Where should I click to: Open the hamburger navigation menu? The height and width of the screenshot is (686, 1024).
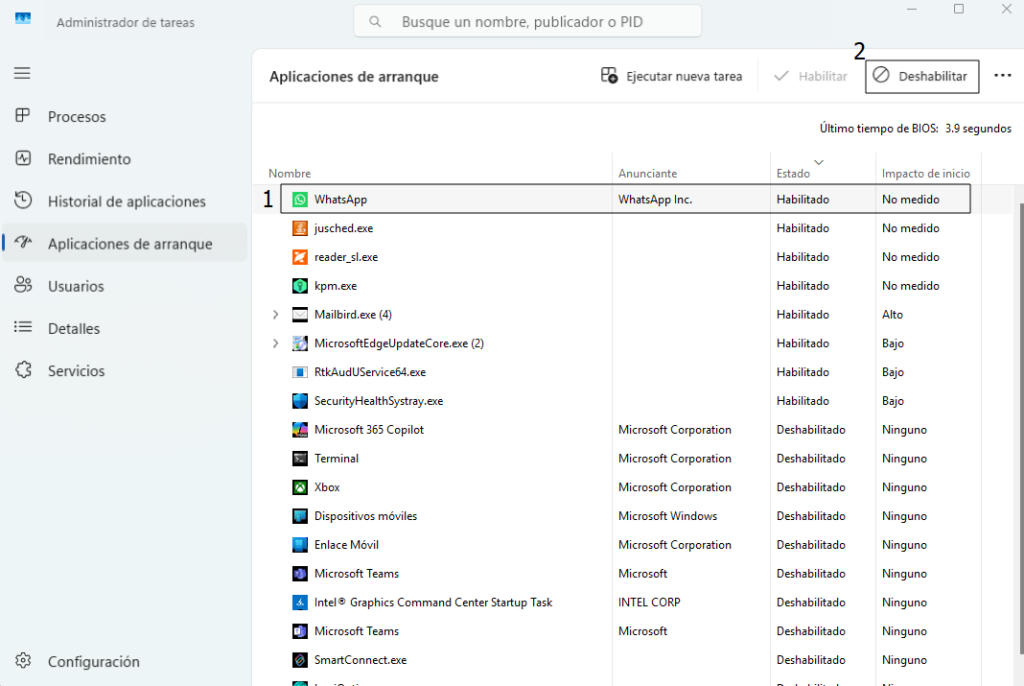[22, 72]
